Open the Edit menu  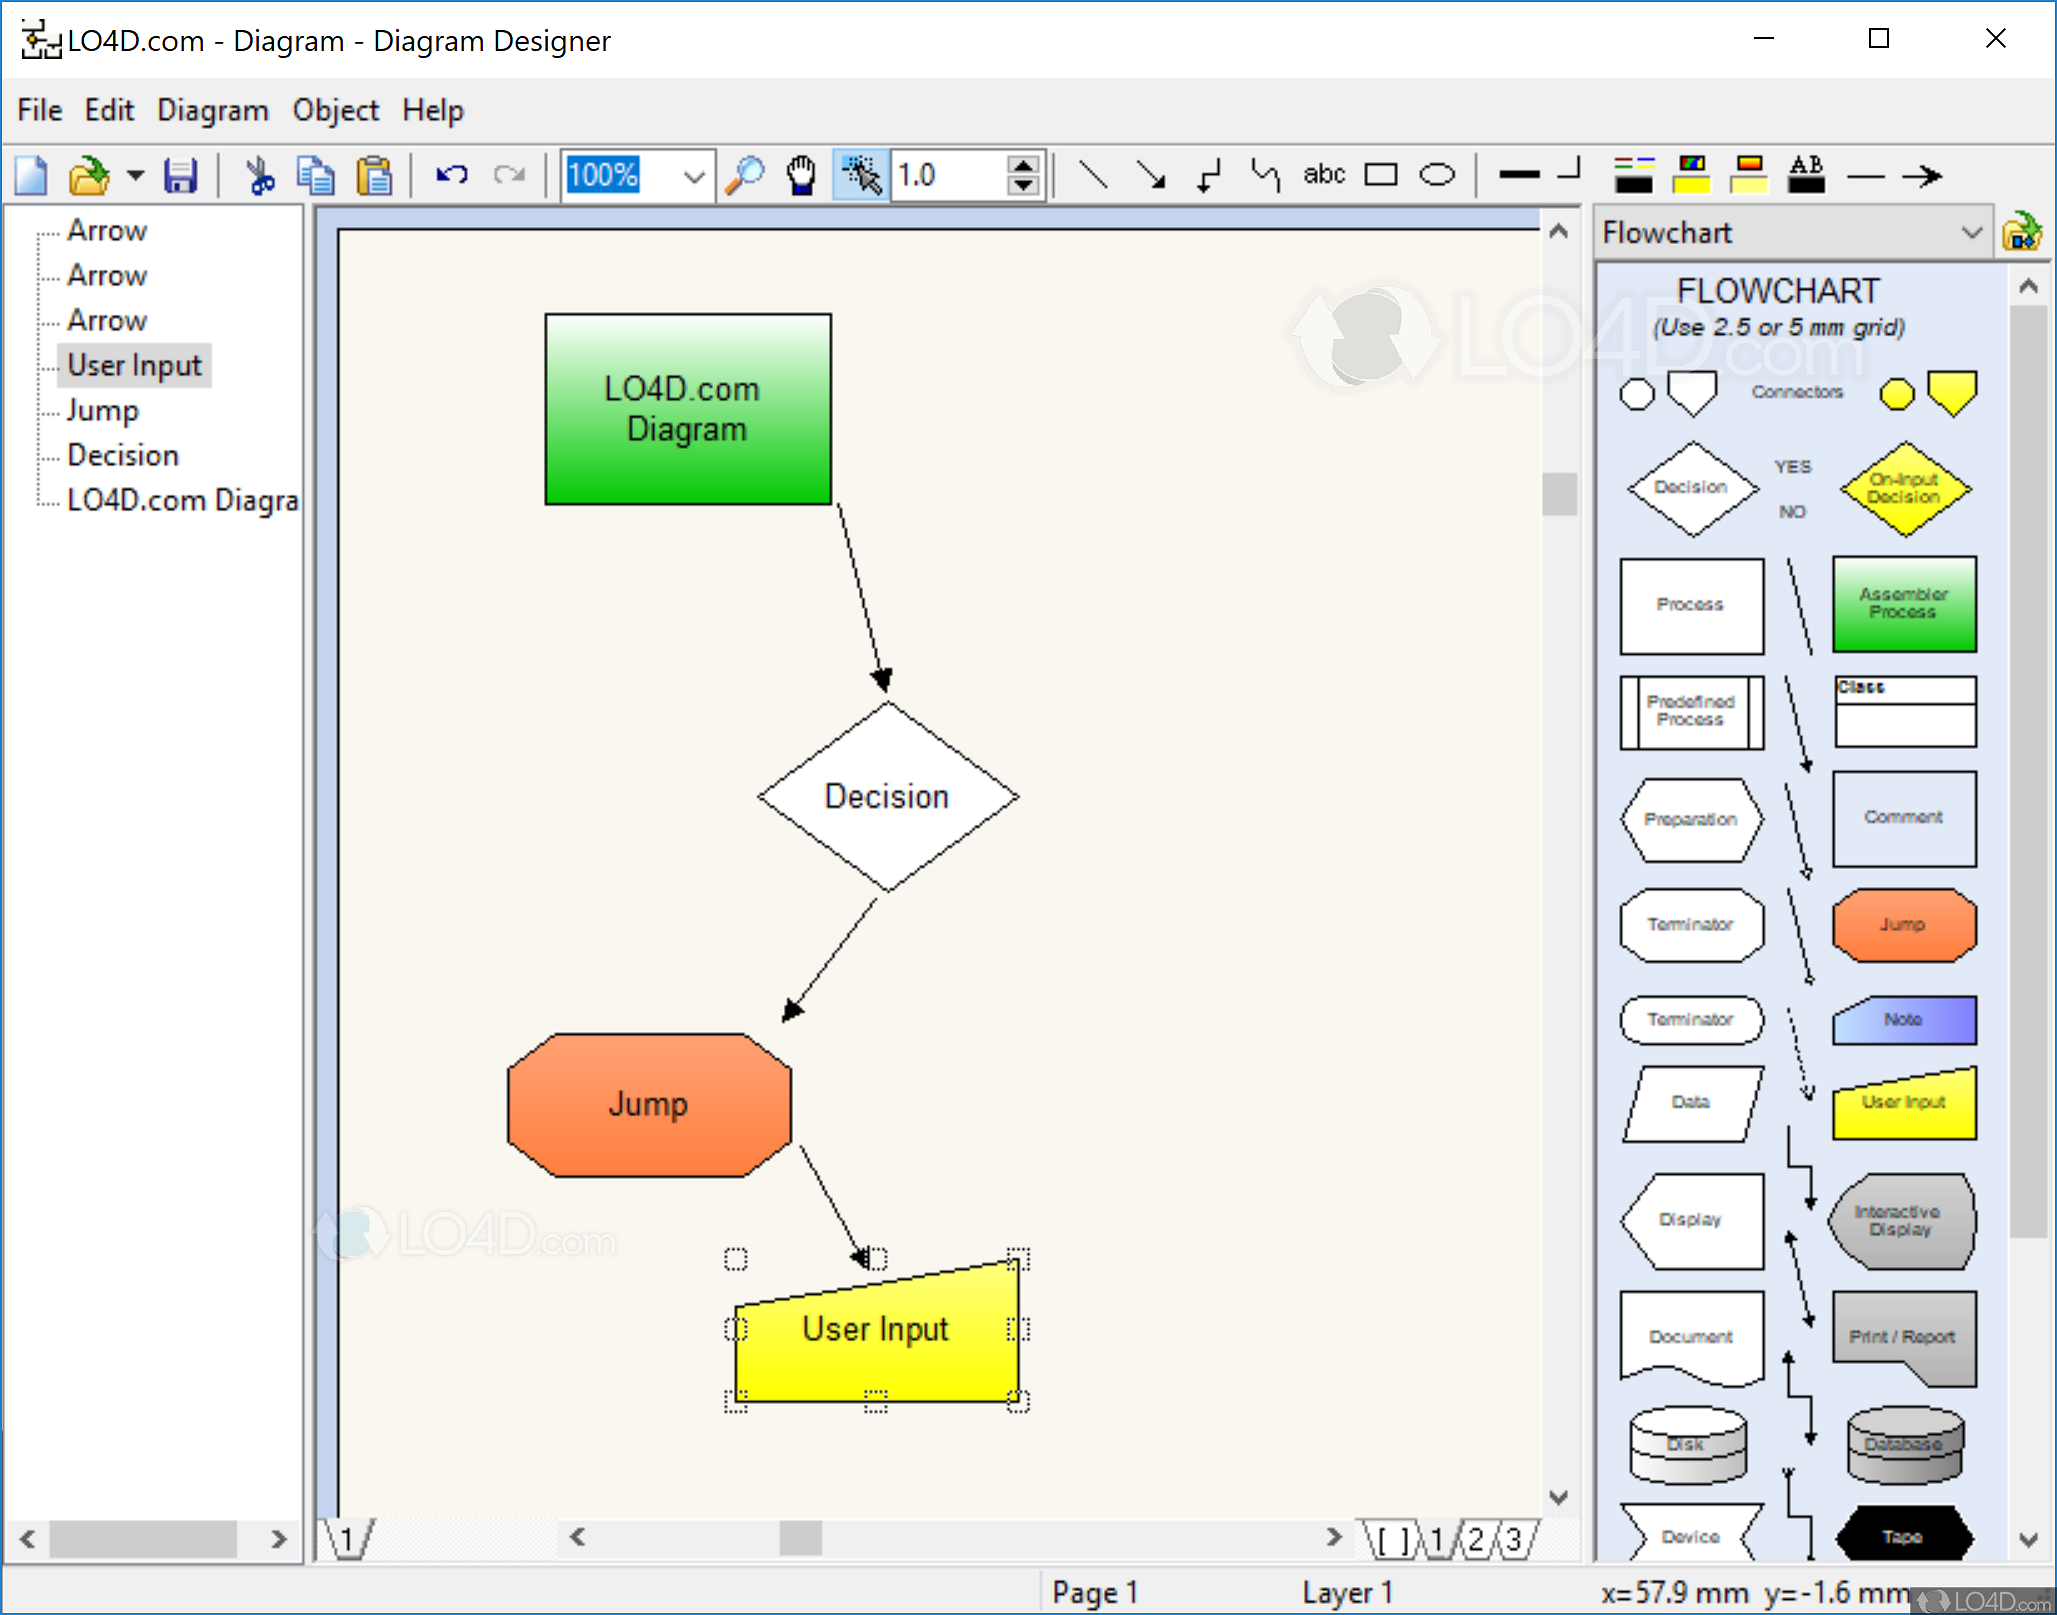109,110
